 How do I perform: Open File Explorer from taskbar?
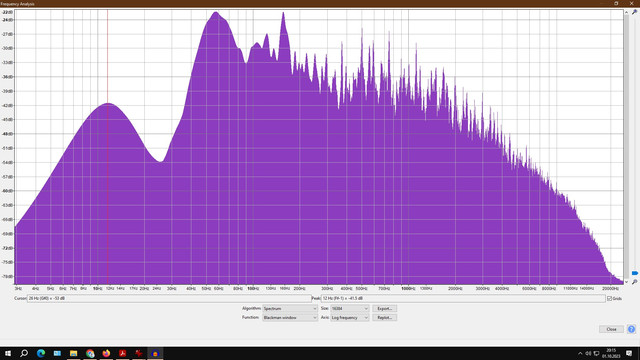point(73,353)
